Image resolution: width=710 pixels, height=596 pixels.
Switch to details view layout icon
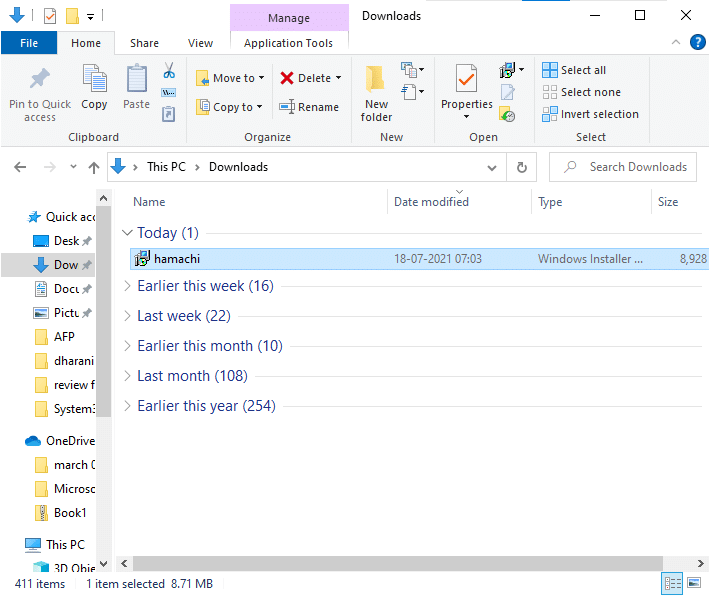(x=671, y=584)
